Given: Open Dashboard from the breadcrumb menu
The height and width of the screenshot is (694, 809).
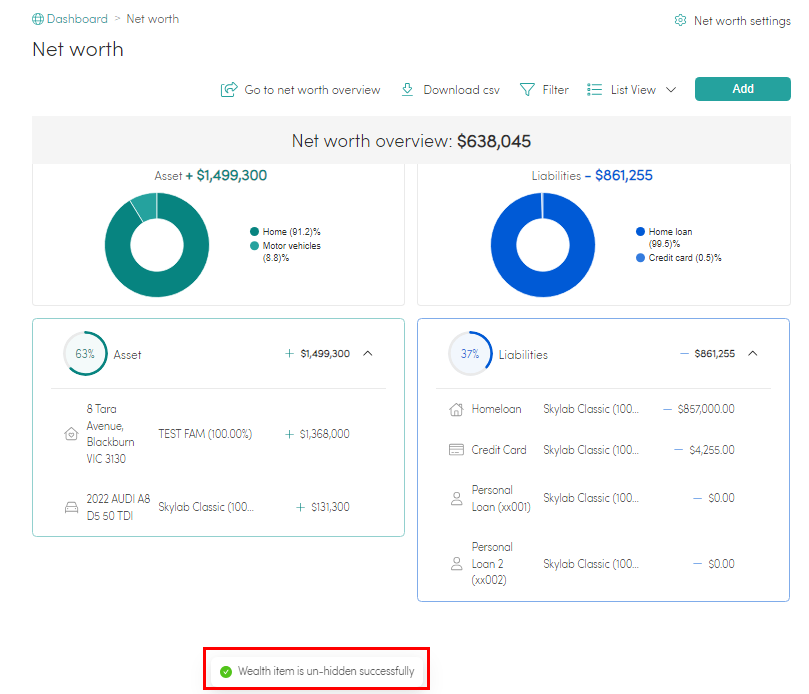Looking at the screenshot, I should (x=76, y=18).
